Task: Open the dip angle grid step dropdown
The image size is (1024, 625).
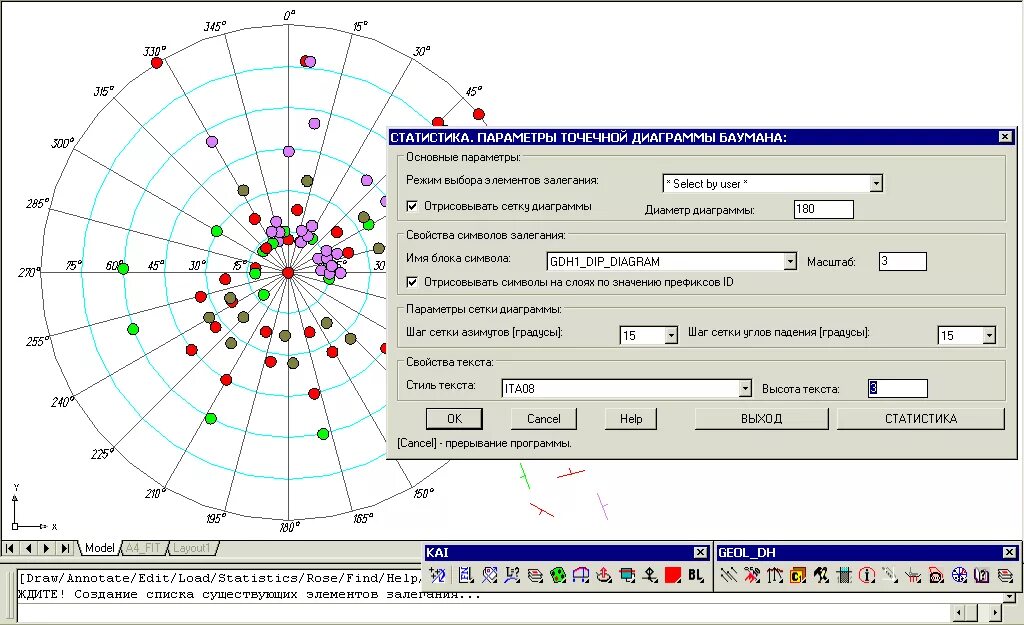Action: tap(989, 336)
